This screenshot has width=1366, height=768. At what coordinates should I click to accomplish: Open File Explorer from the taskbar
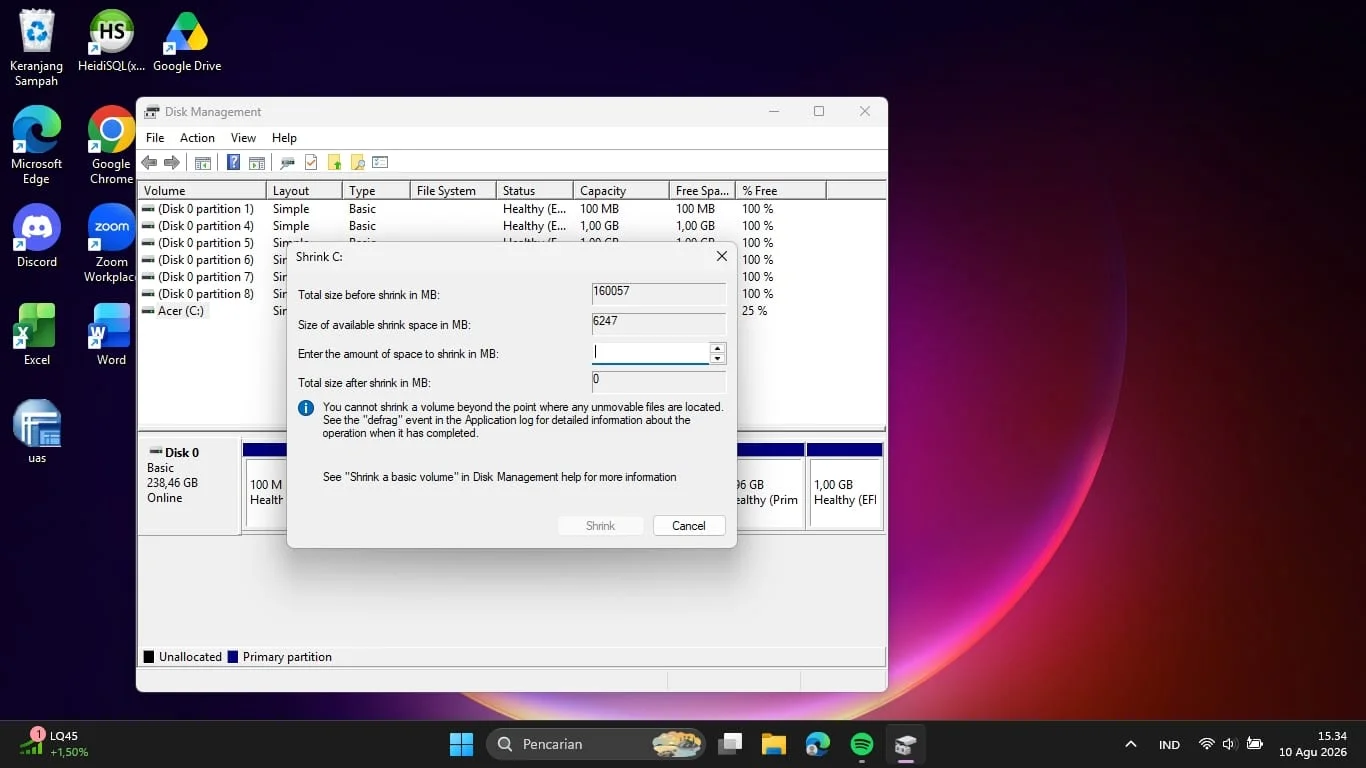pos(774,744)
